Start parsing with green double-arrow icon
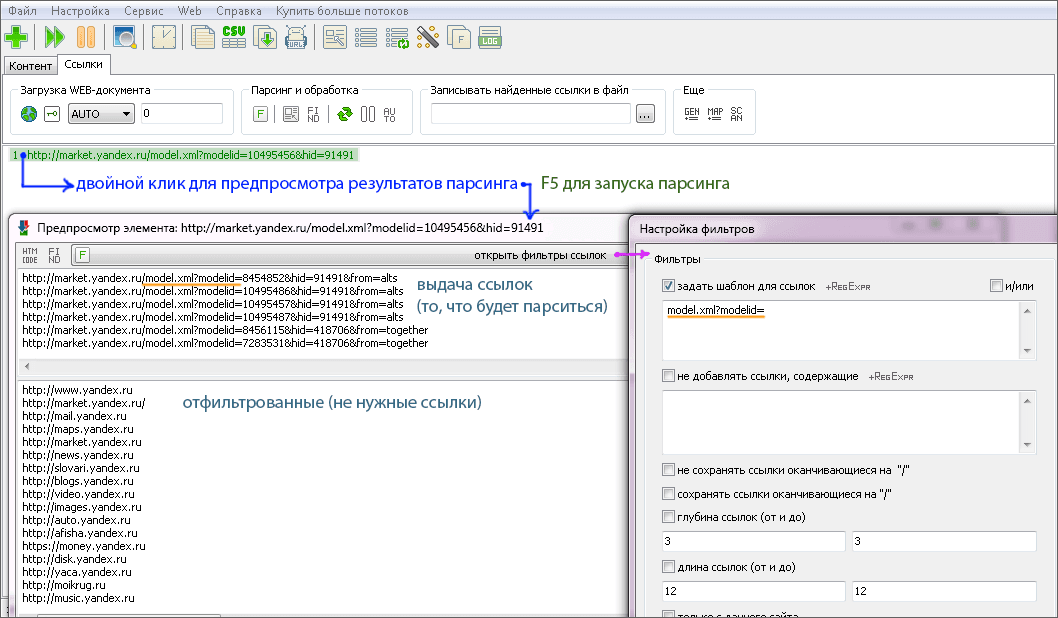Viewport: 1058px width, 618px height. 54,37
